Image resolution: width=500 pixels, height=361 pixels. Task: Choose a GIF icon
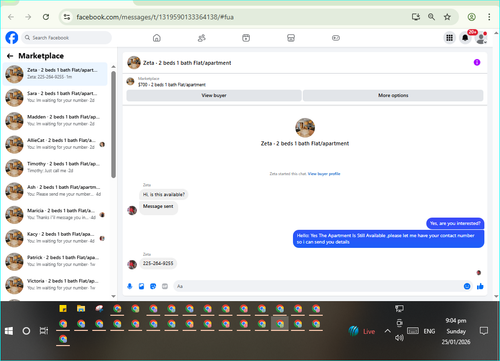point(165,286)
